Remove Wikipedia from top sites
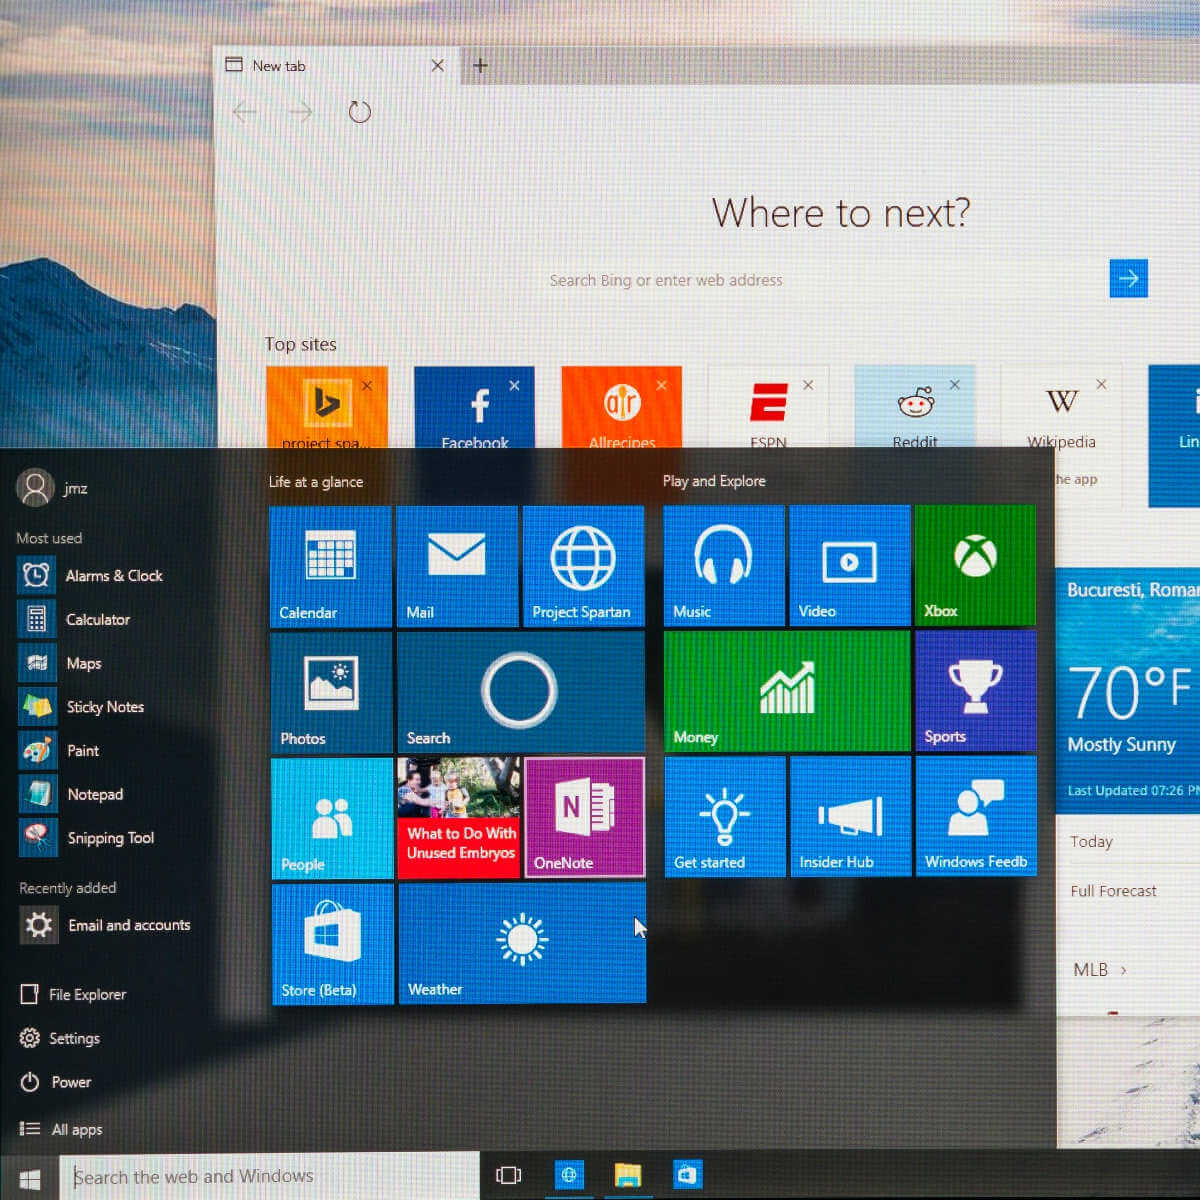The width and height of the screenshot is (1200, 1200). (x=1101, y=384)
